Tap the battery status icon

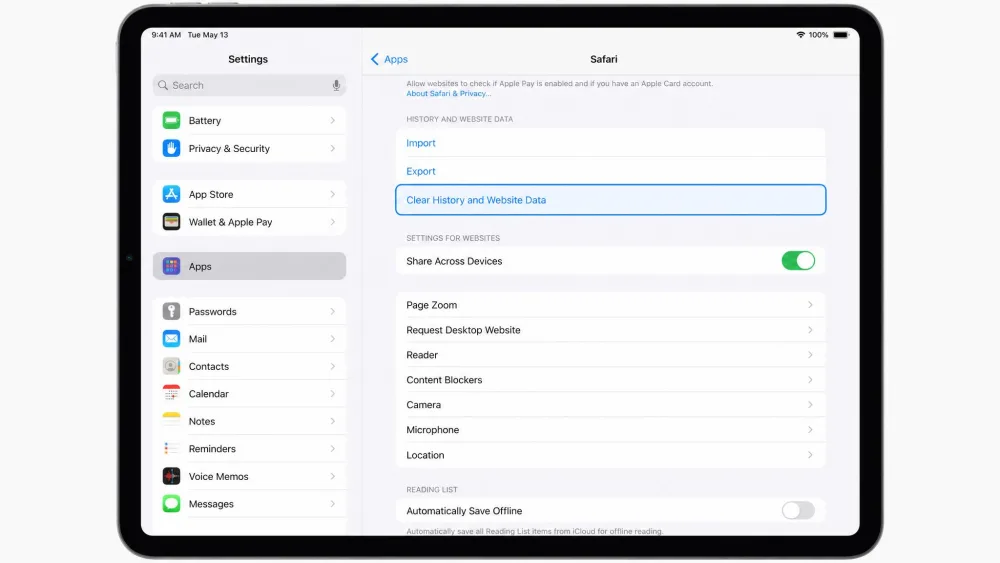point(841,35)
